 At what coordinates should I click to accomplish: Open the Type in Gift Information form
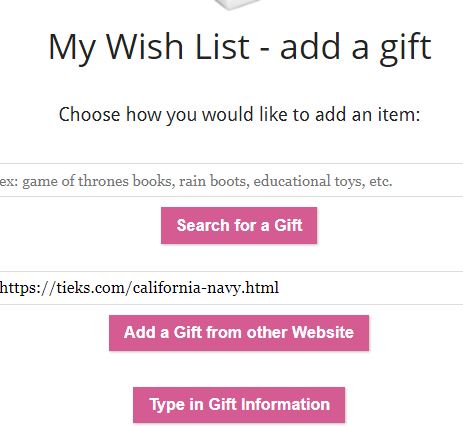pos(239,405)
